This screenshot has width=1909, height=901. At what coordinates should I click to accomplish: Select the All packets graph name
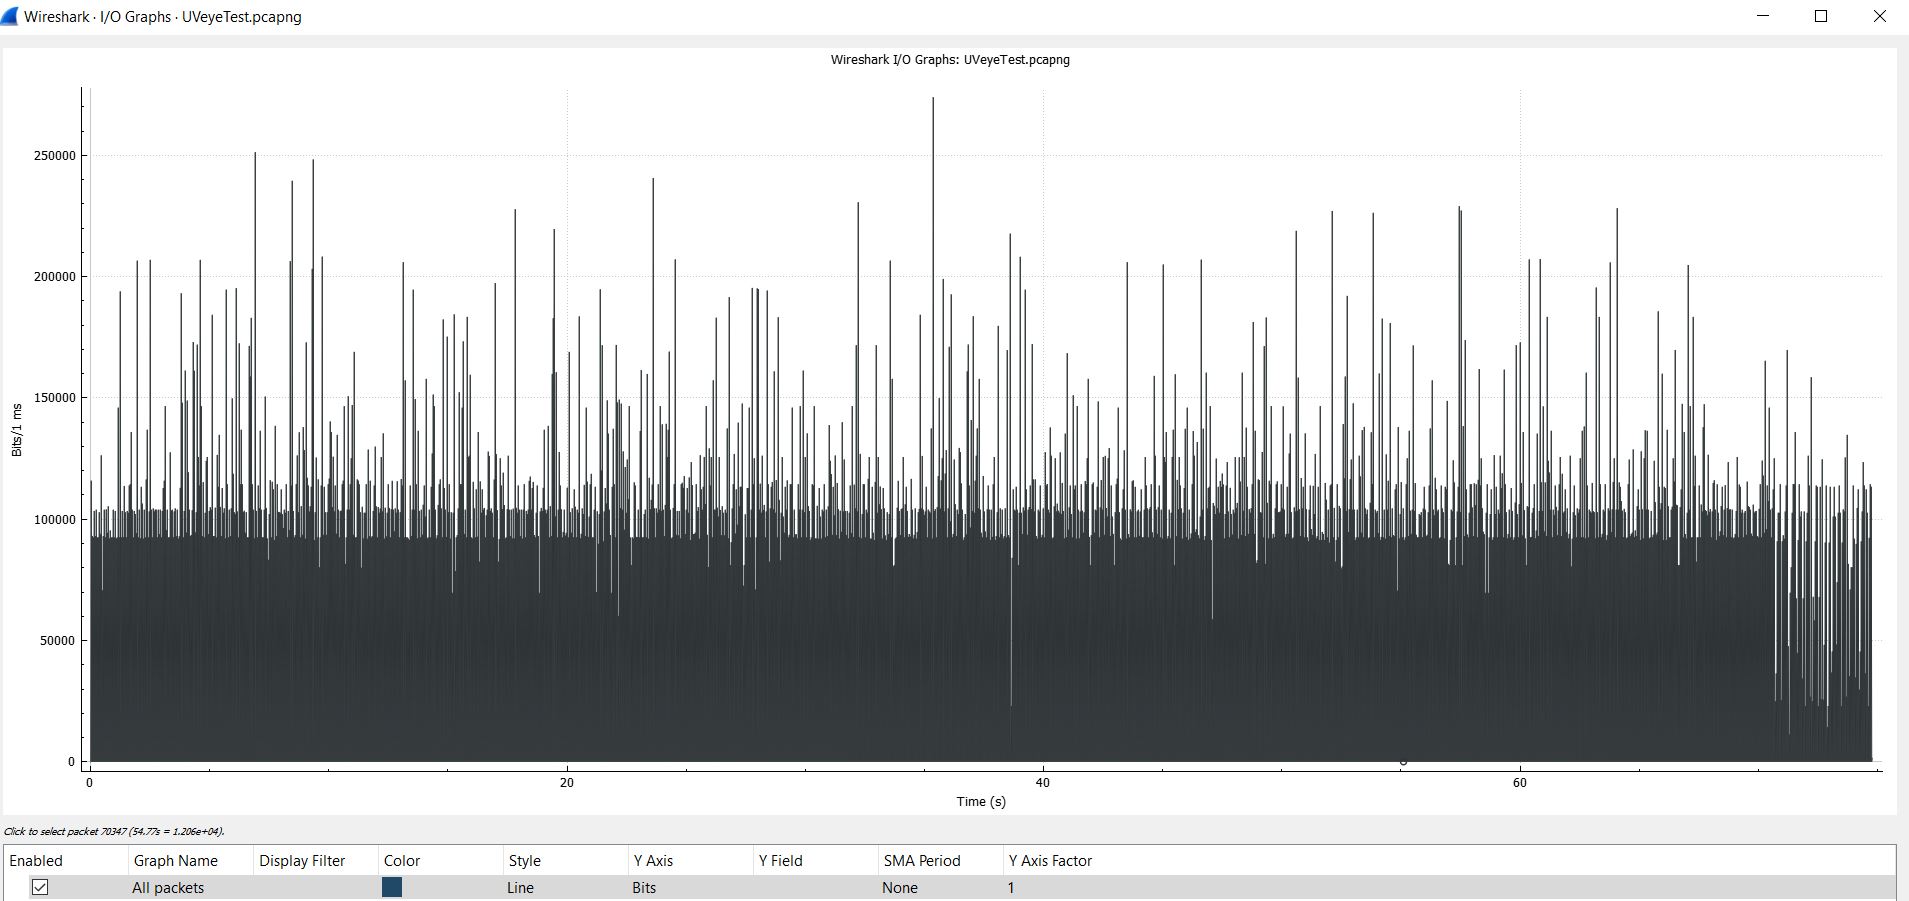pyautogui.click(x=168, y=888)
